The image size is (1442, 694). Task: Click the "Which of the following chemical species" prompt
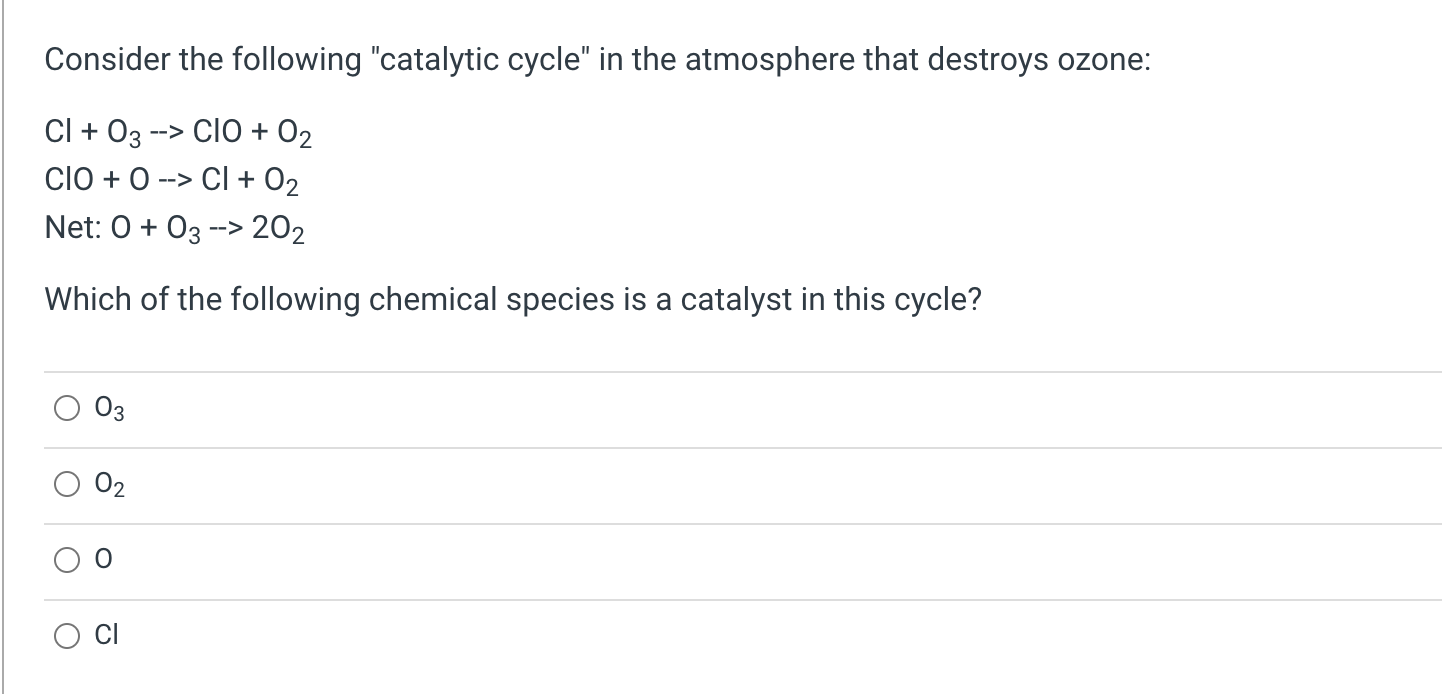512,299
